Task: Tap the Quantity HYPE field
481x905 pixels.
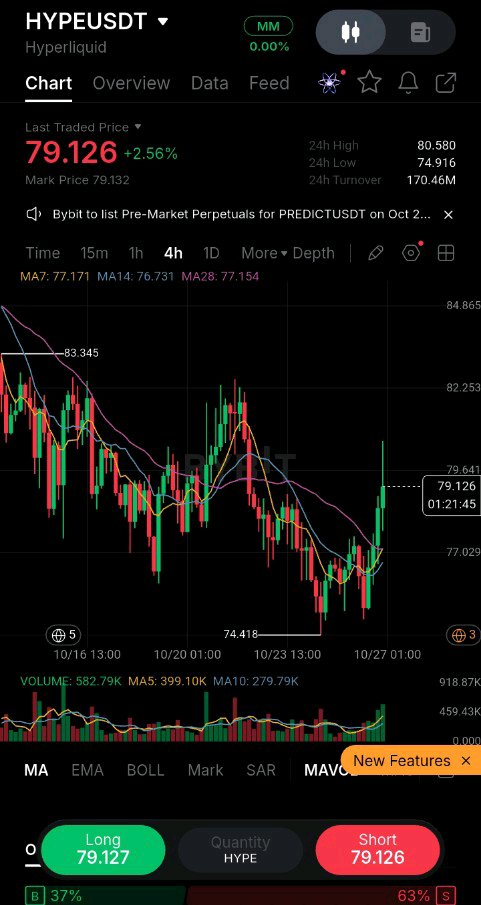Action: click(x=240, y=850)
